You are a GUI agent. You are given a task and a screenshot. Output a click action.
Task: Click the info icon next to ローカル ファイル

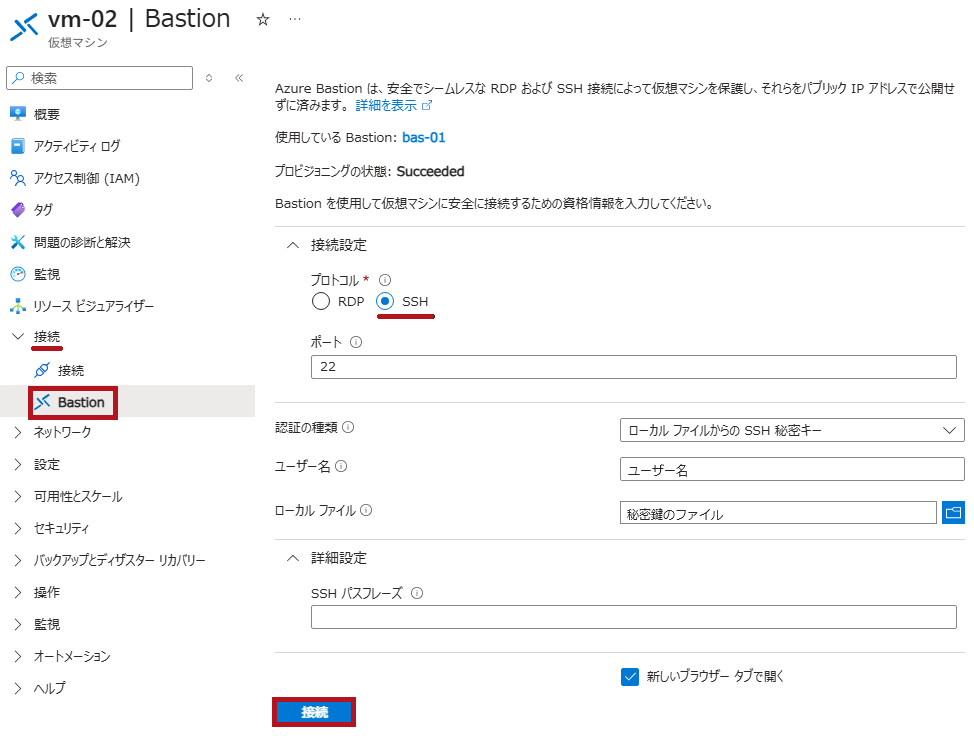366,510
